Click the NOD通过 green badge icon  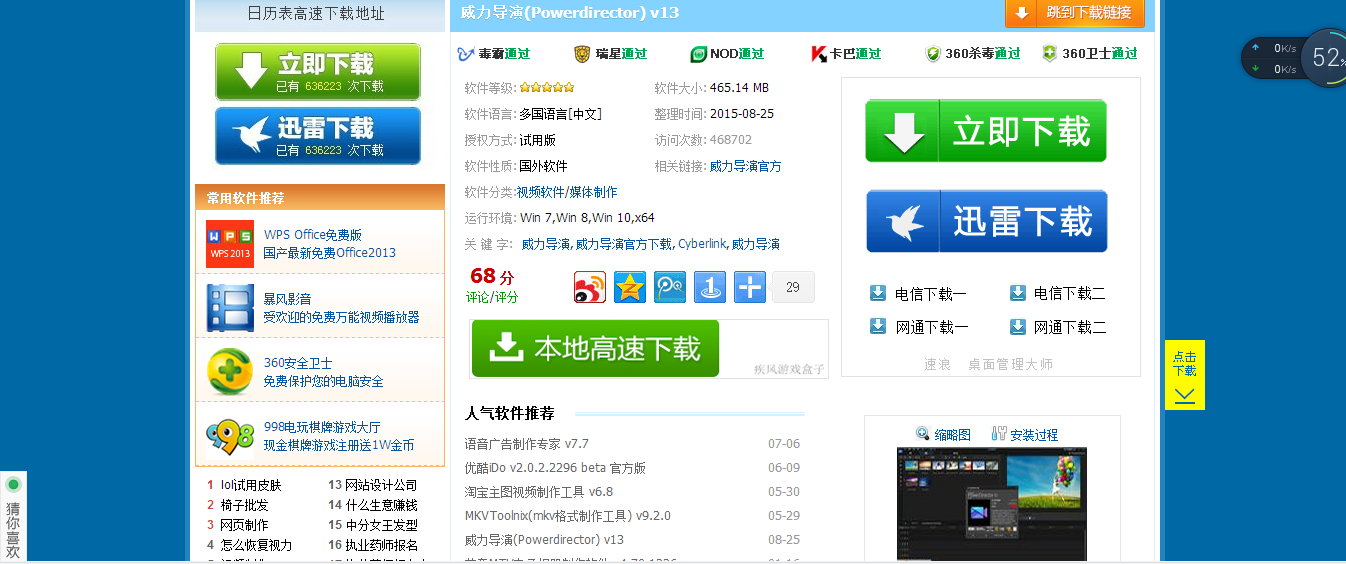[x=698, y=54]
